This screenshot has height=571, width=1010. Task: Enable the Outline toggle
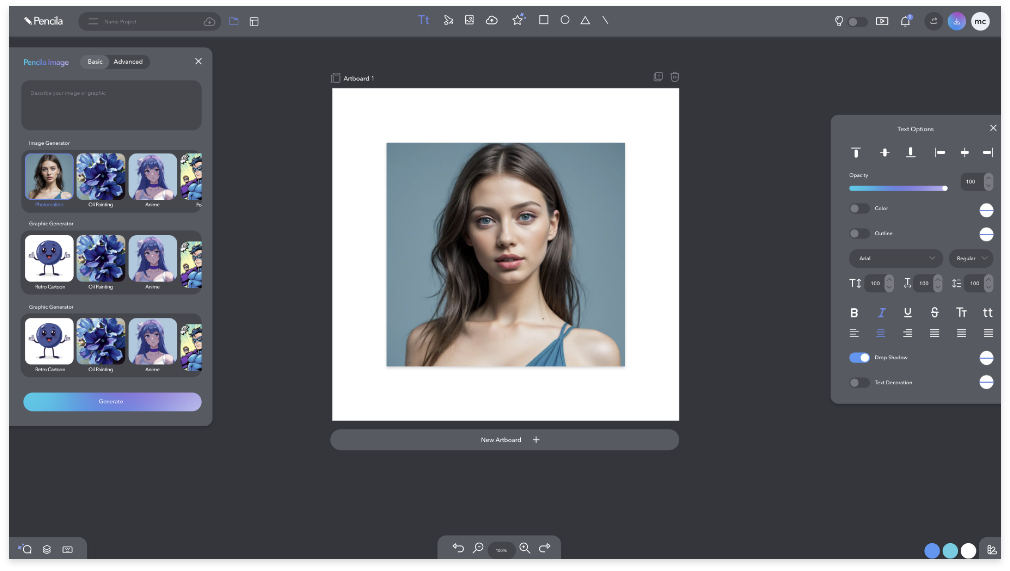(x=859, y=233)
